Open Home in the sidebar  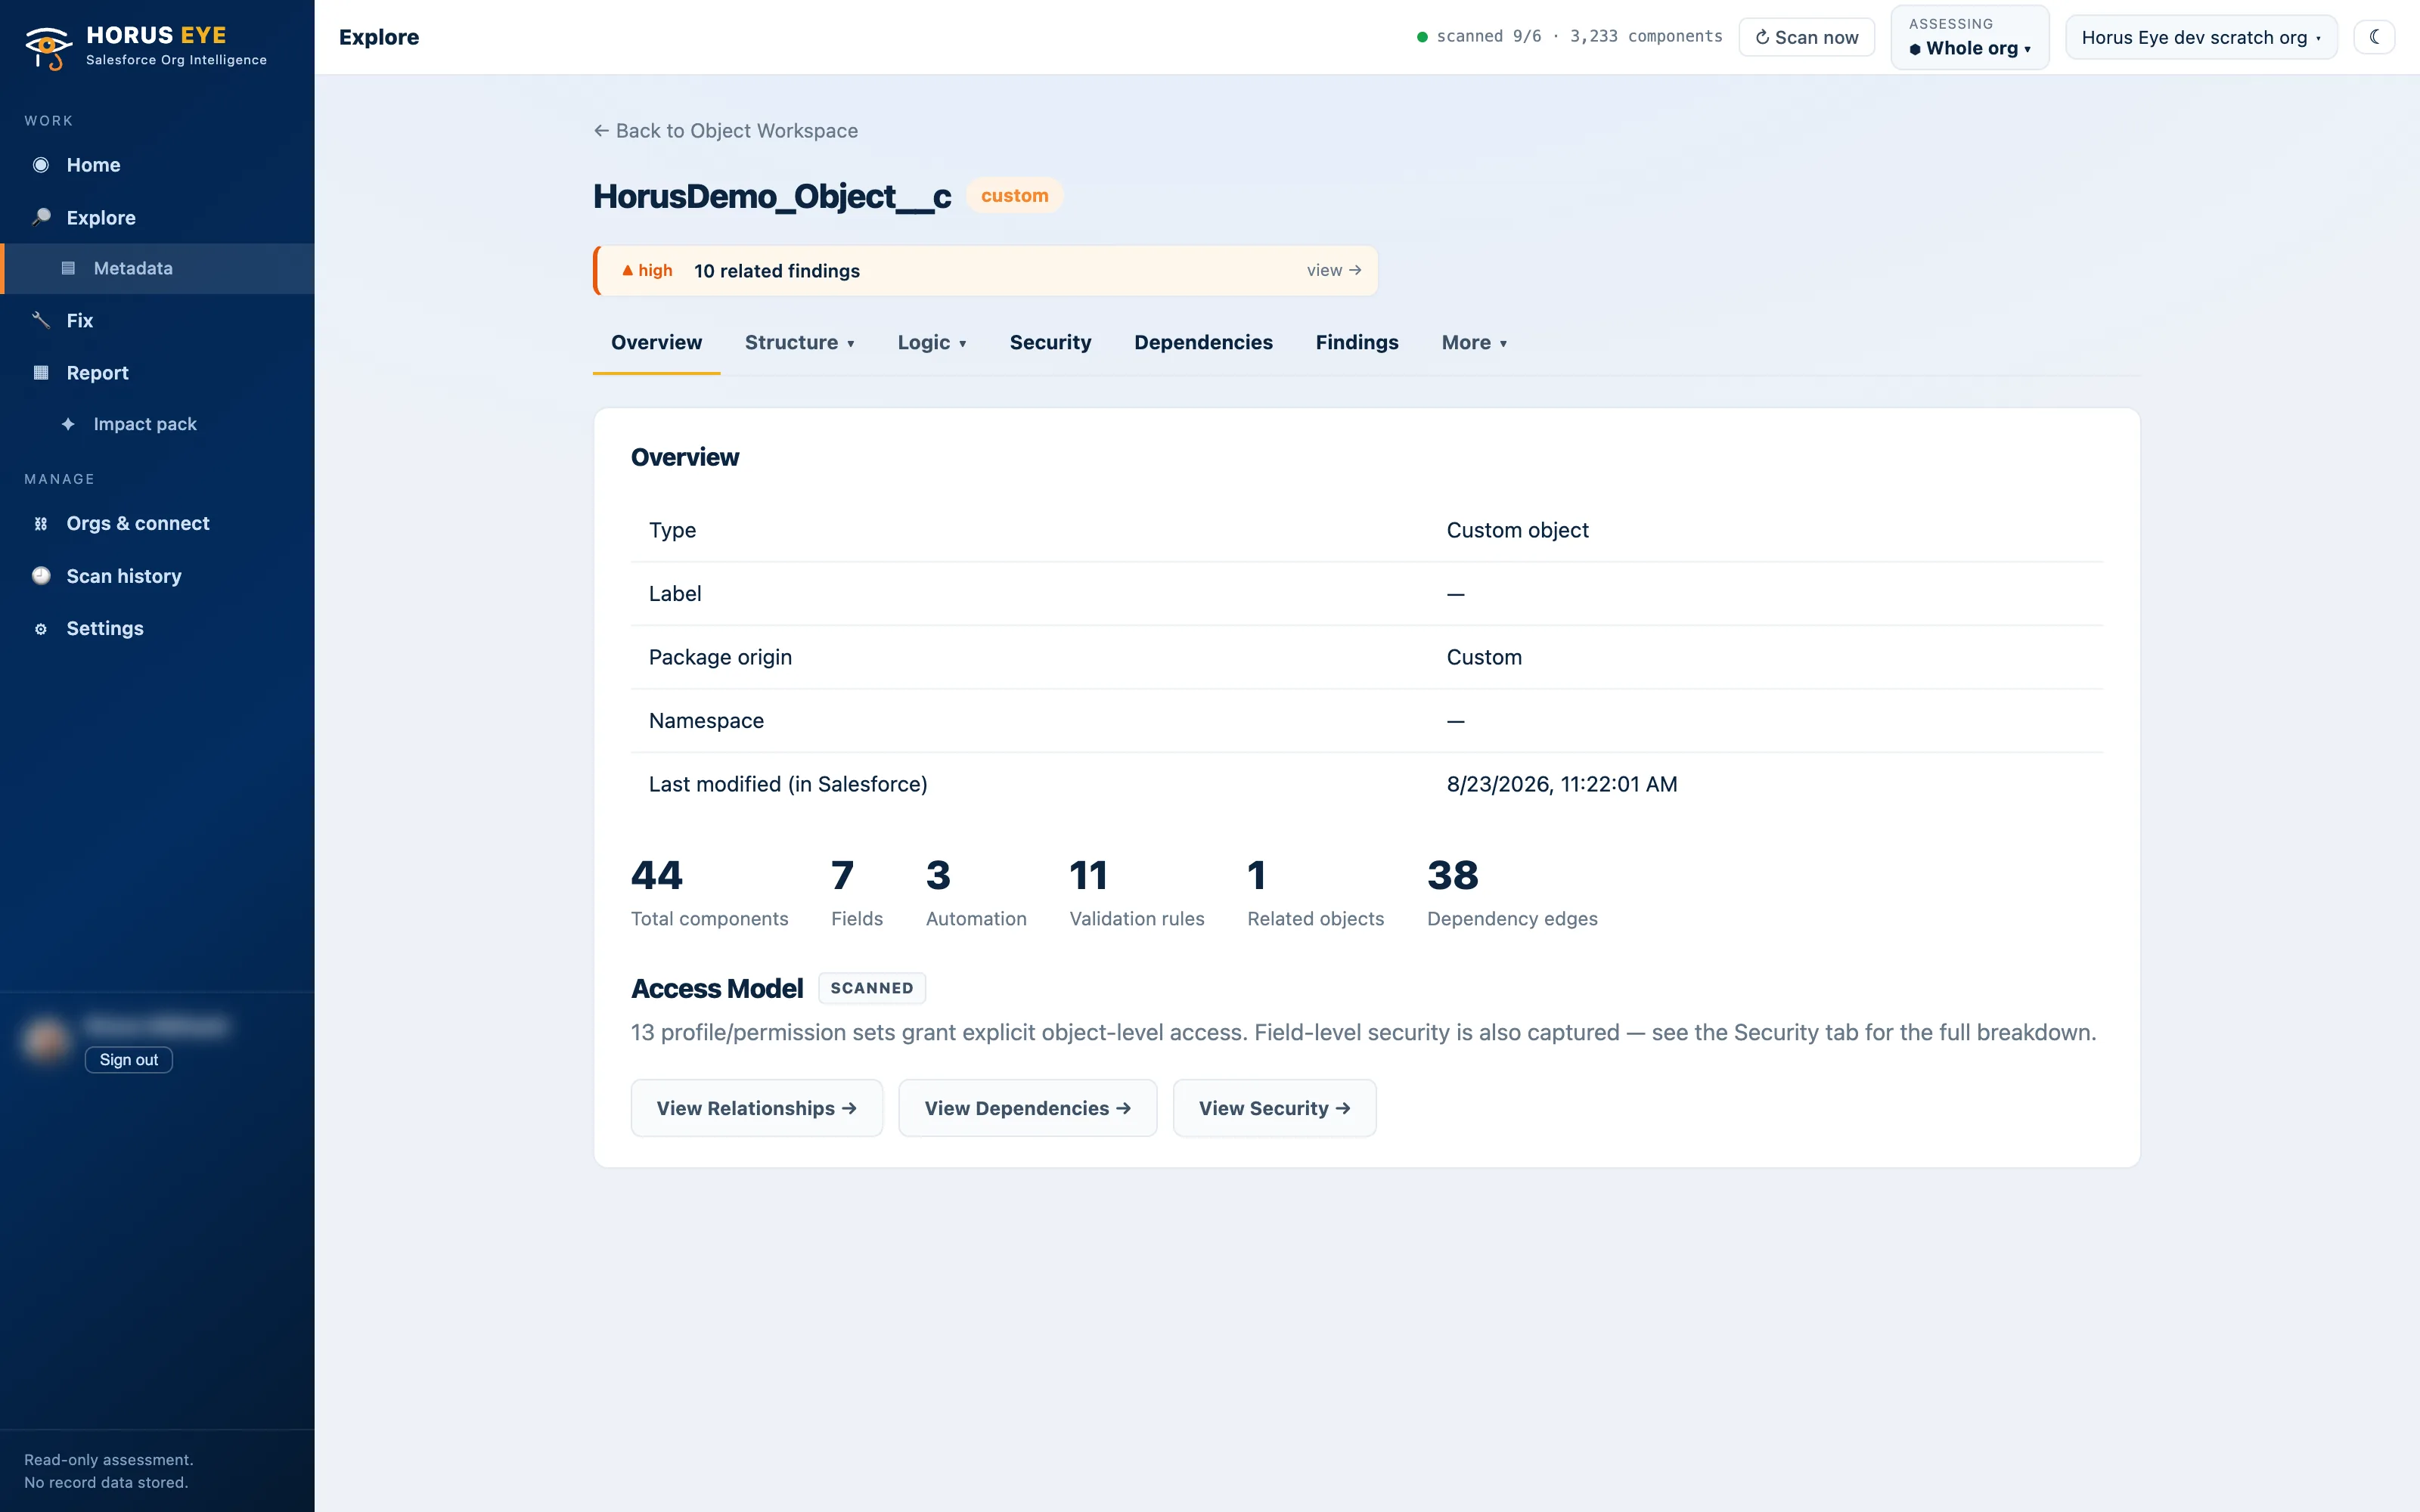[x=157, y=165]
